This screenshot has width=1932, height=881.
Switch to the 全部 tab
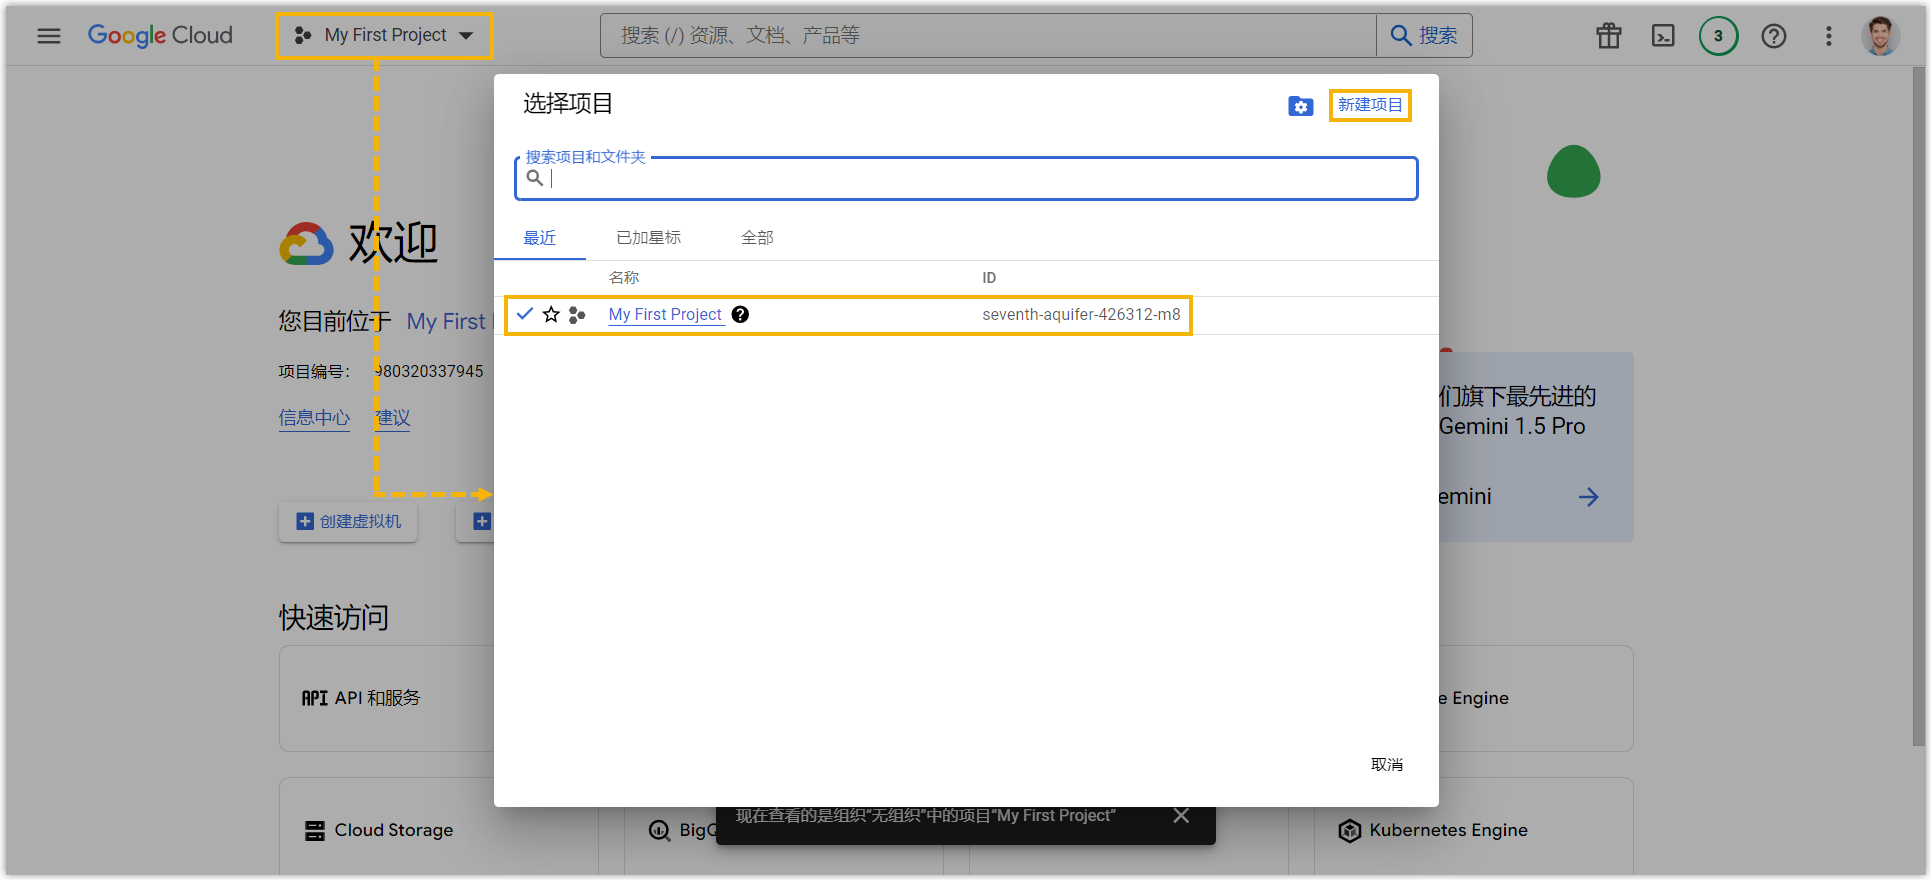[757, 238]
